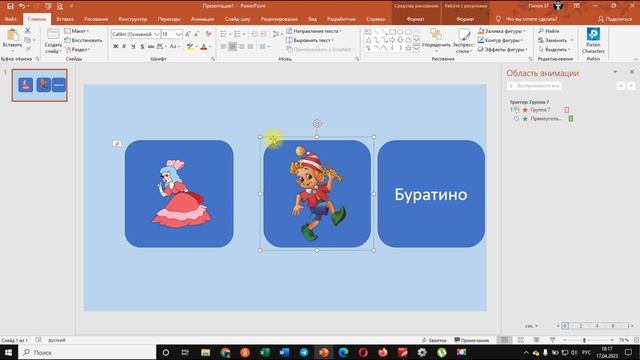Select the triangle shape in shapes gallery
This screenshot has height=360, width=640.
pyautogui.click(x=369, y=40)
